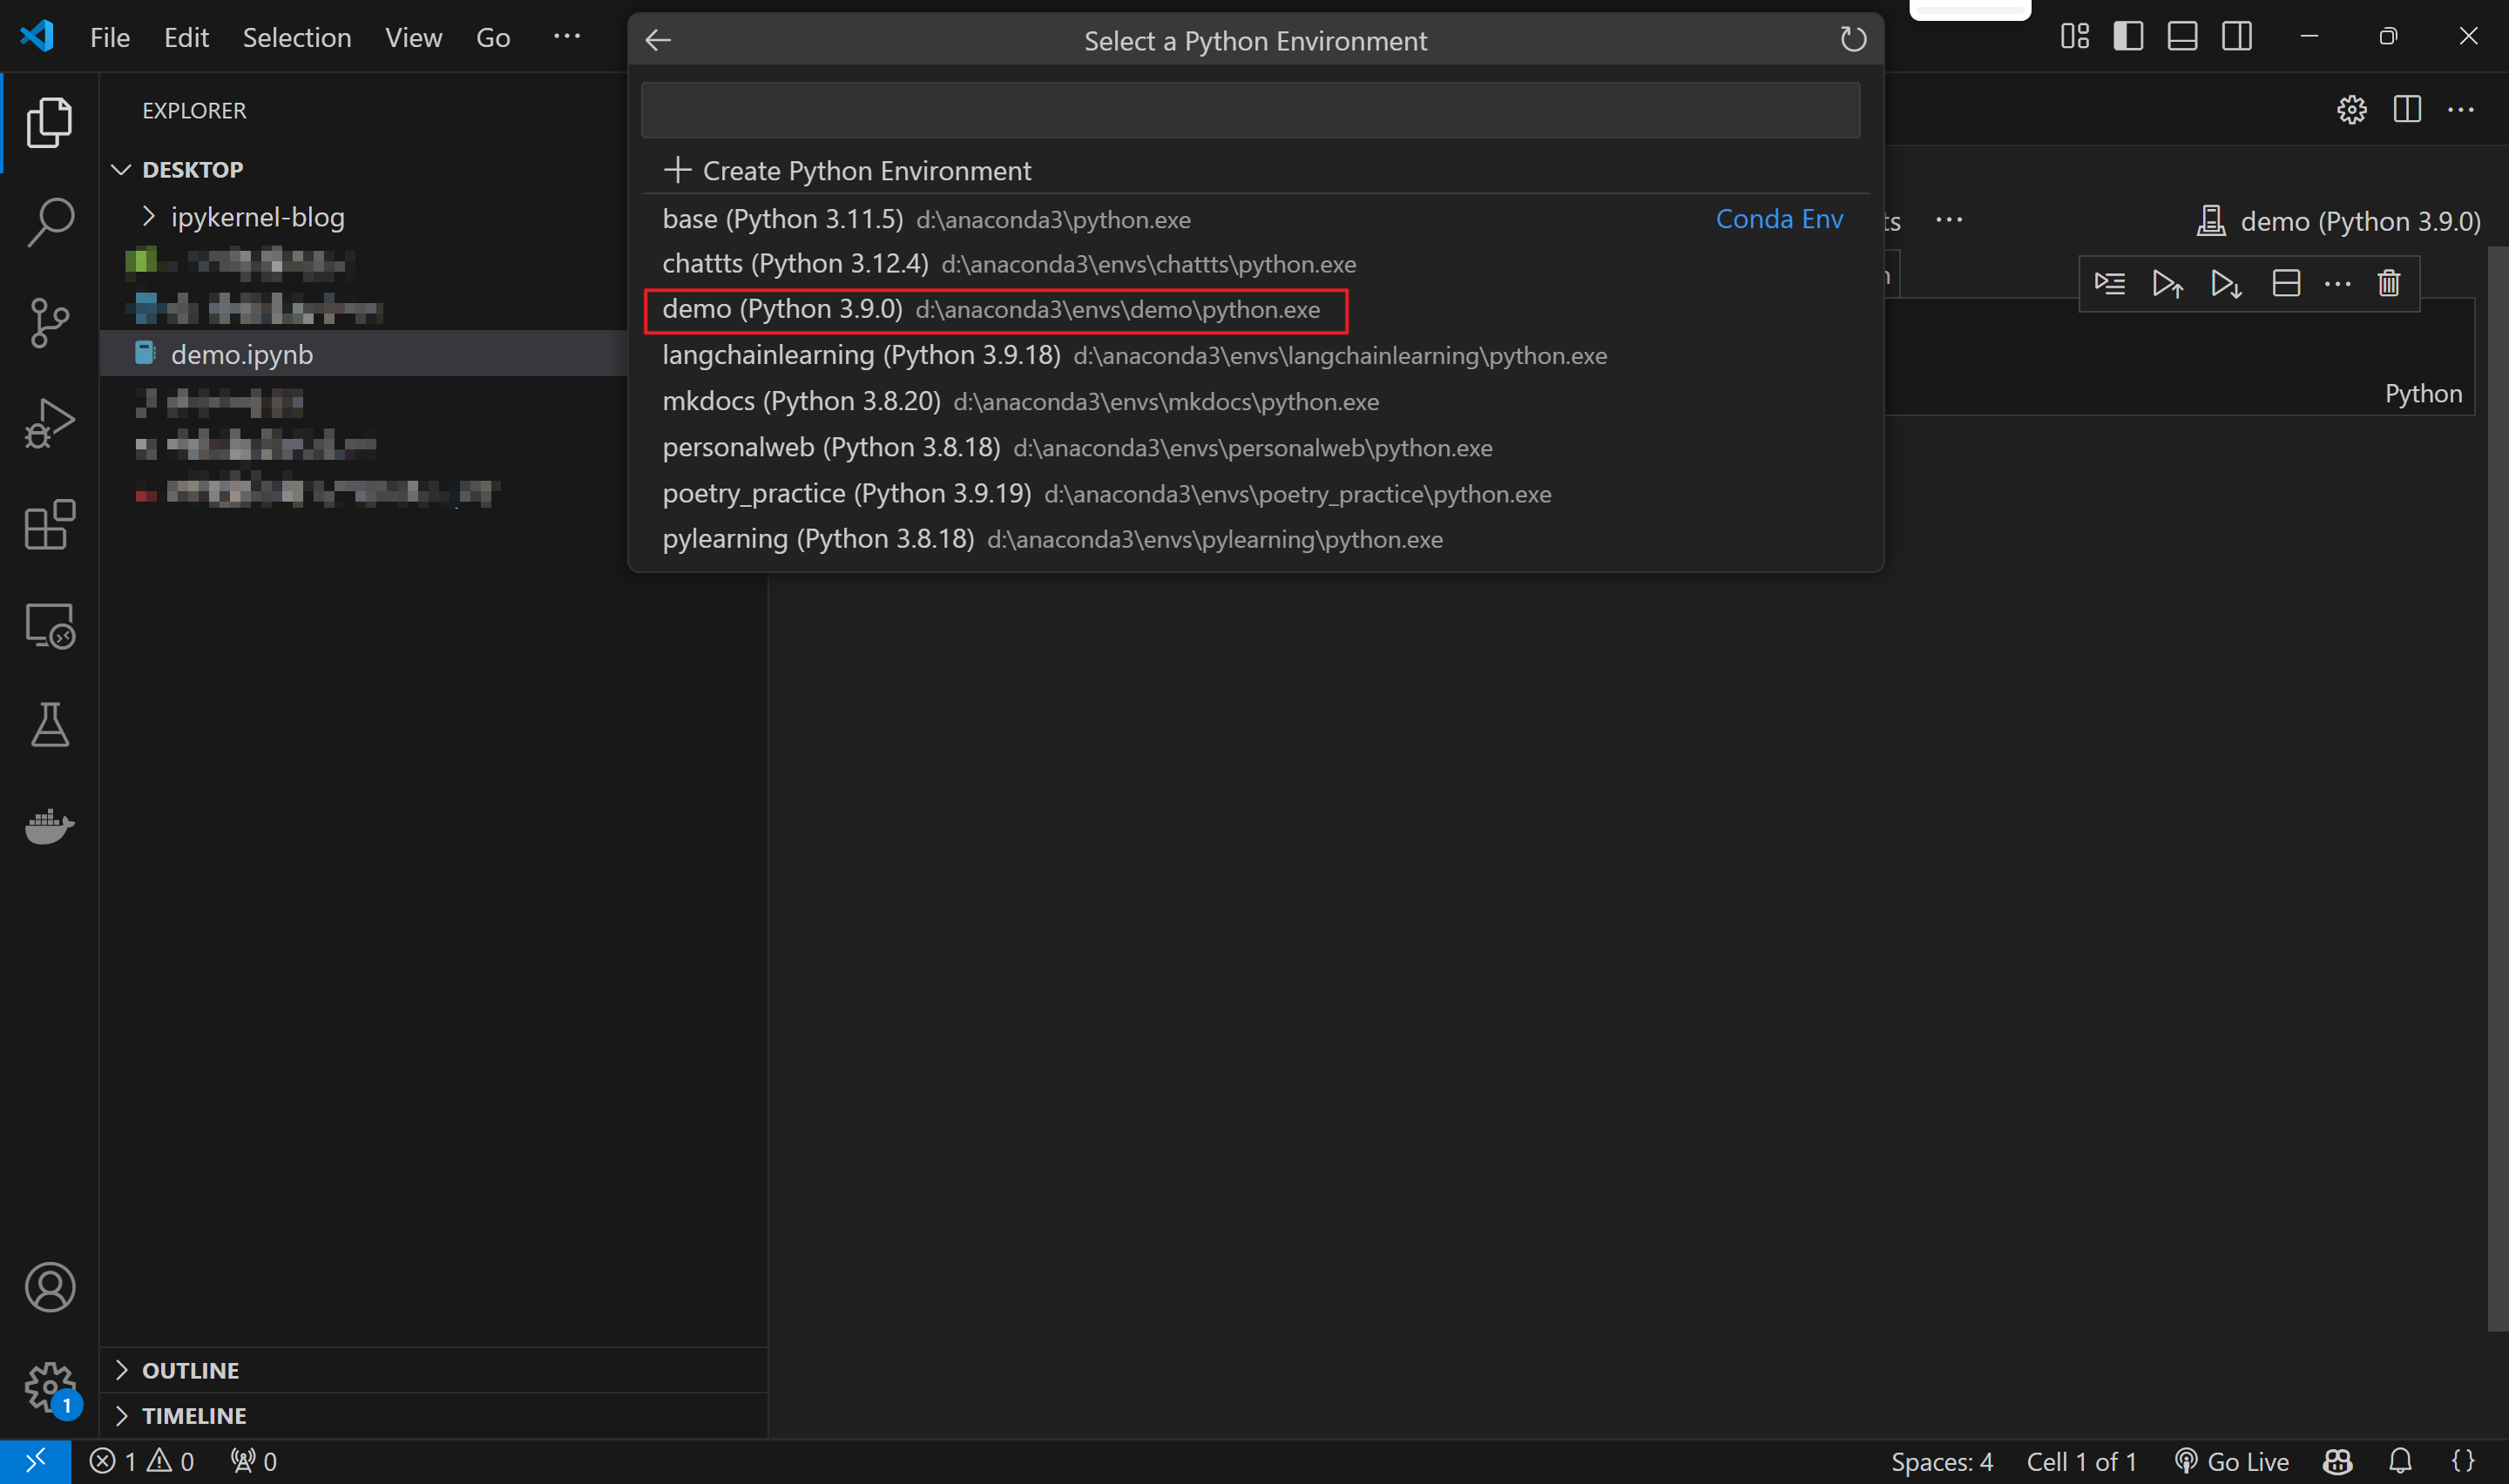Image resolution: width=2509 pixels, height=1484 pixels.
Task: Open the Manage gear in the activity bar
Action: click(x=49, y=1388)
